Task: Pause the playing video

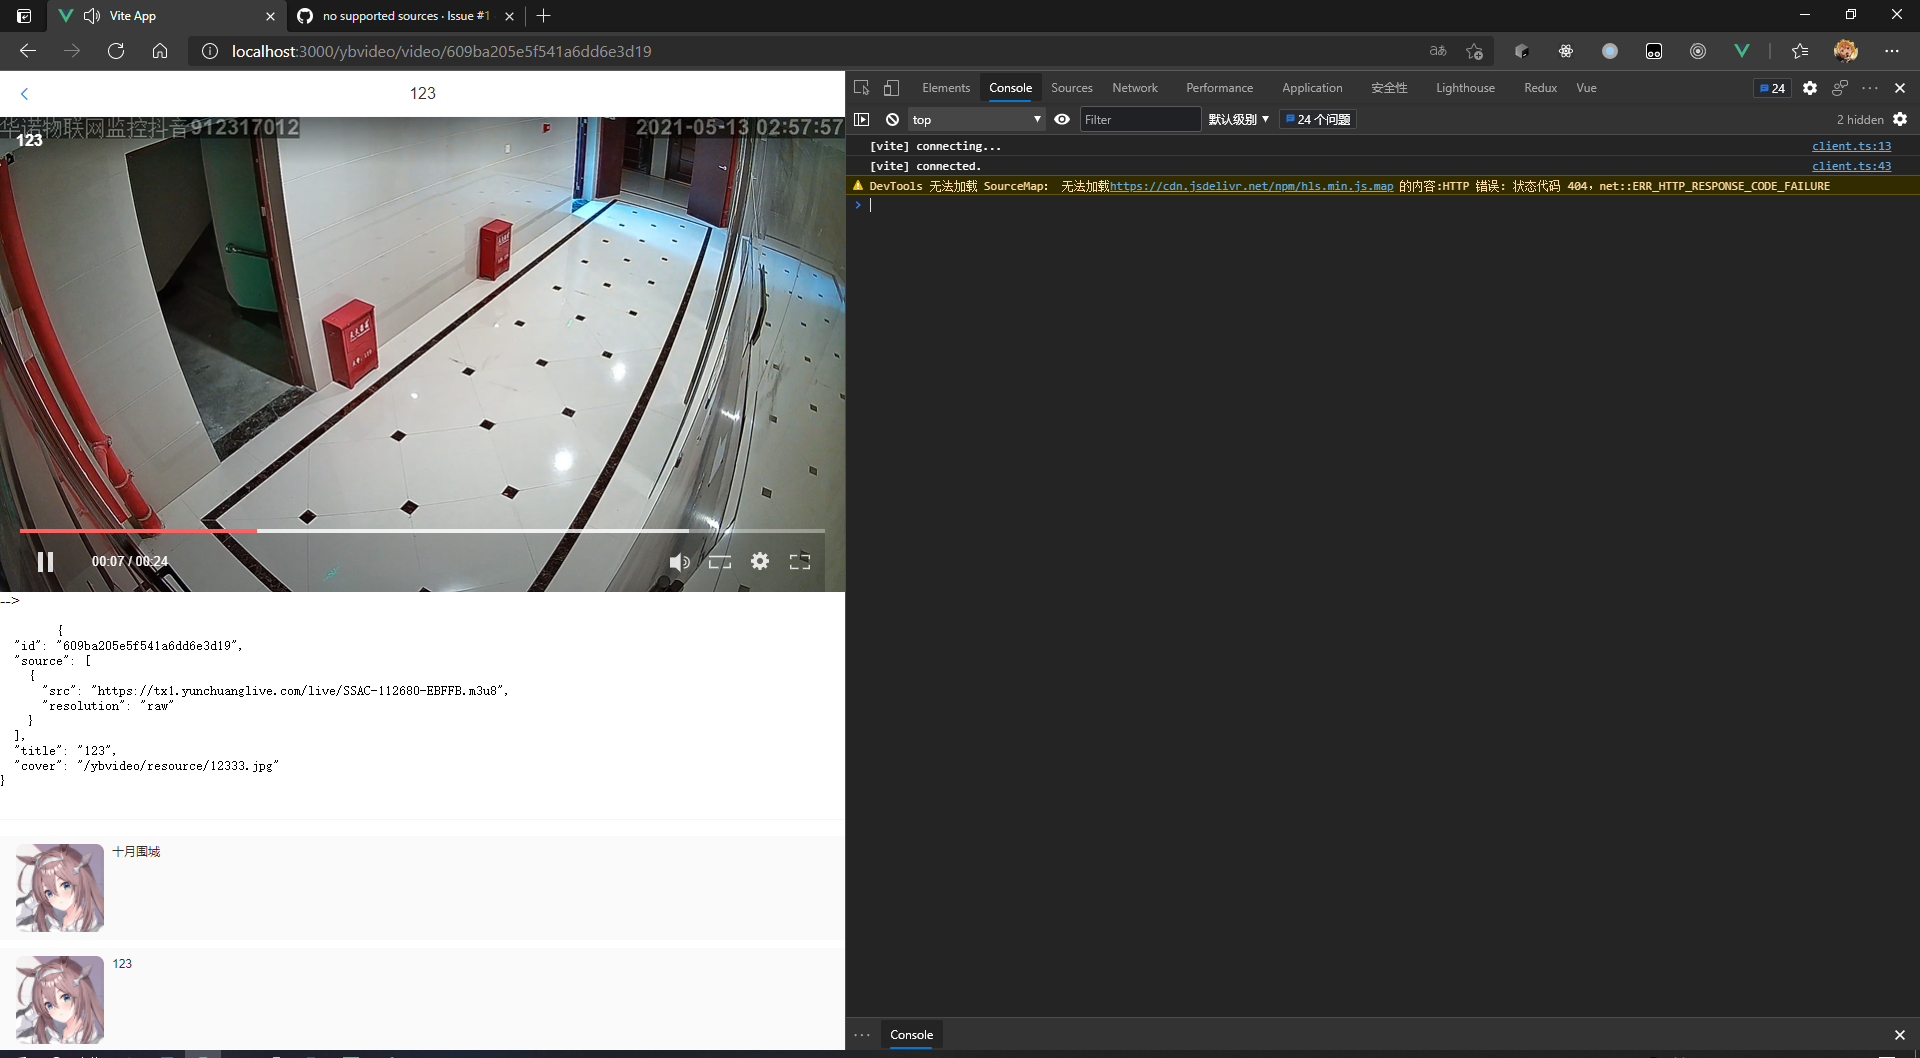Action: click(x=45, y=561)
